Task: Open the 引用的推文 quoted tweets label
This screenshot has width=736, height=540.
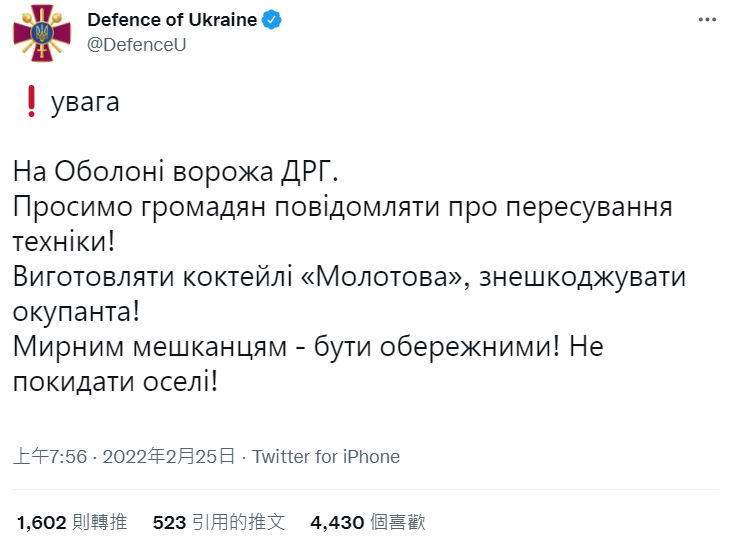Action: pyautogui.click(x=238, y=522)
